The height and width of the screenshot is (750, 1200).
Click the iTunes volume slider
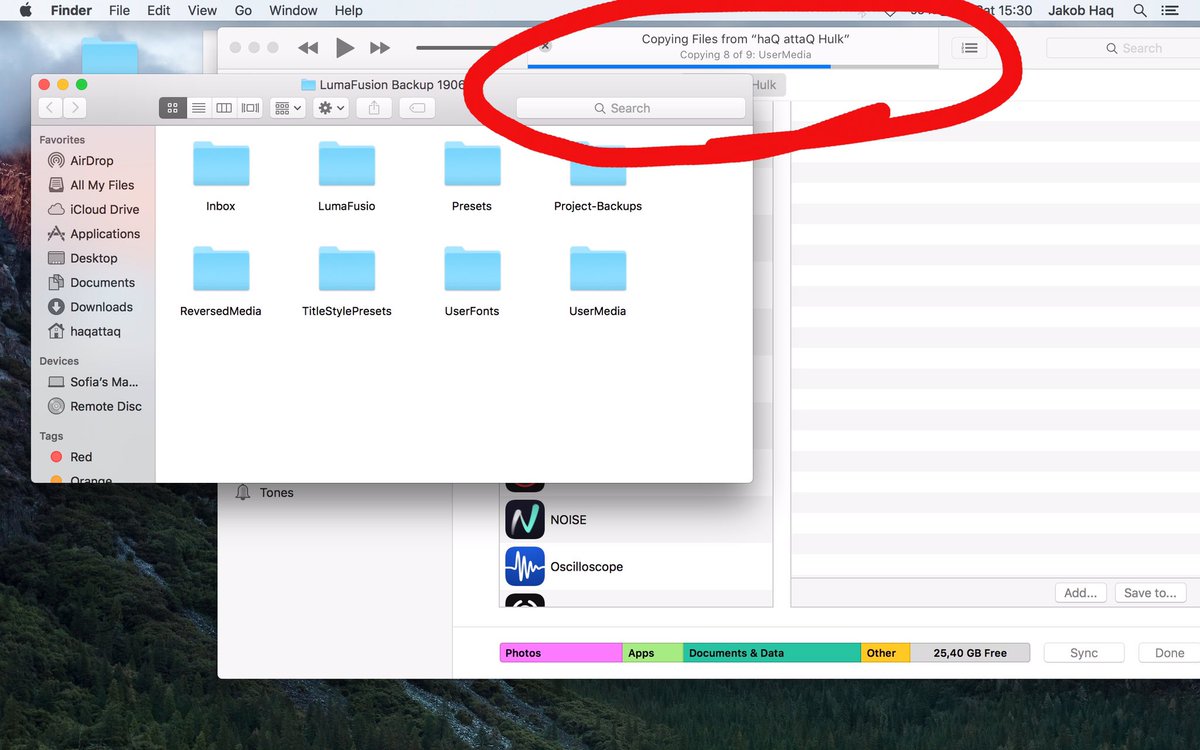pyautogui.click(x=458, y=48)
